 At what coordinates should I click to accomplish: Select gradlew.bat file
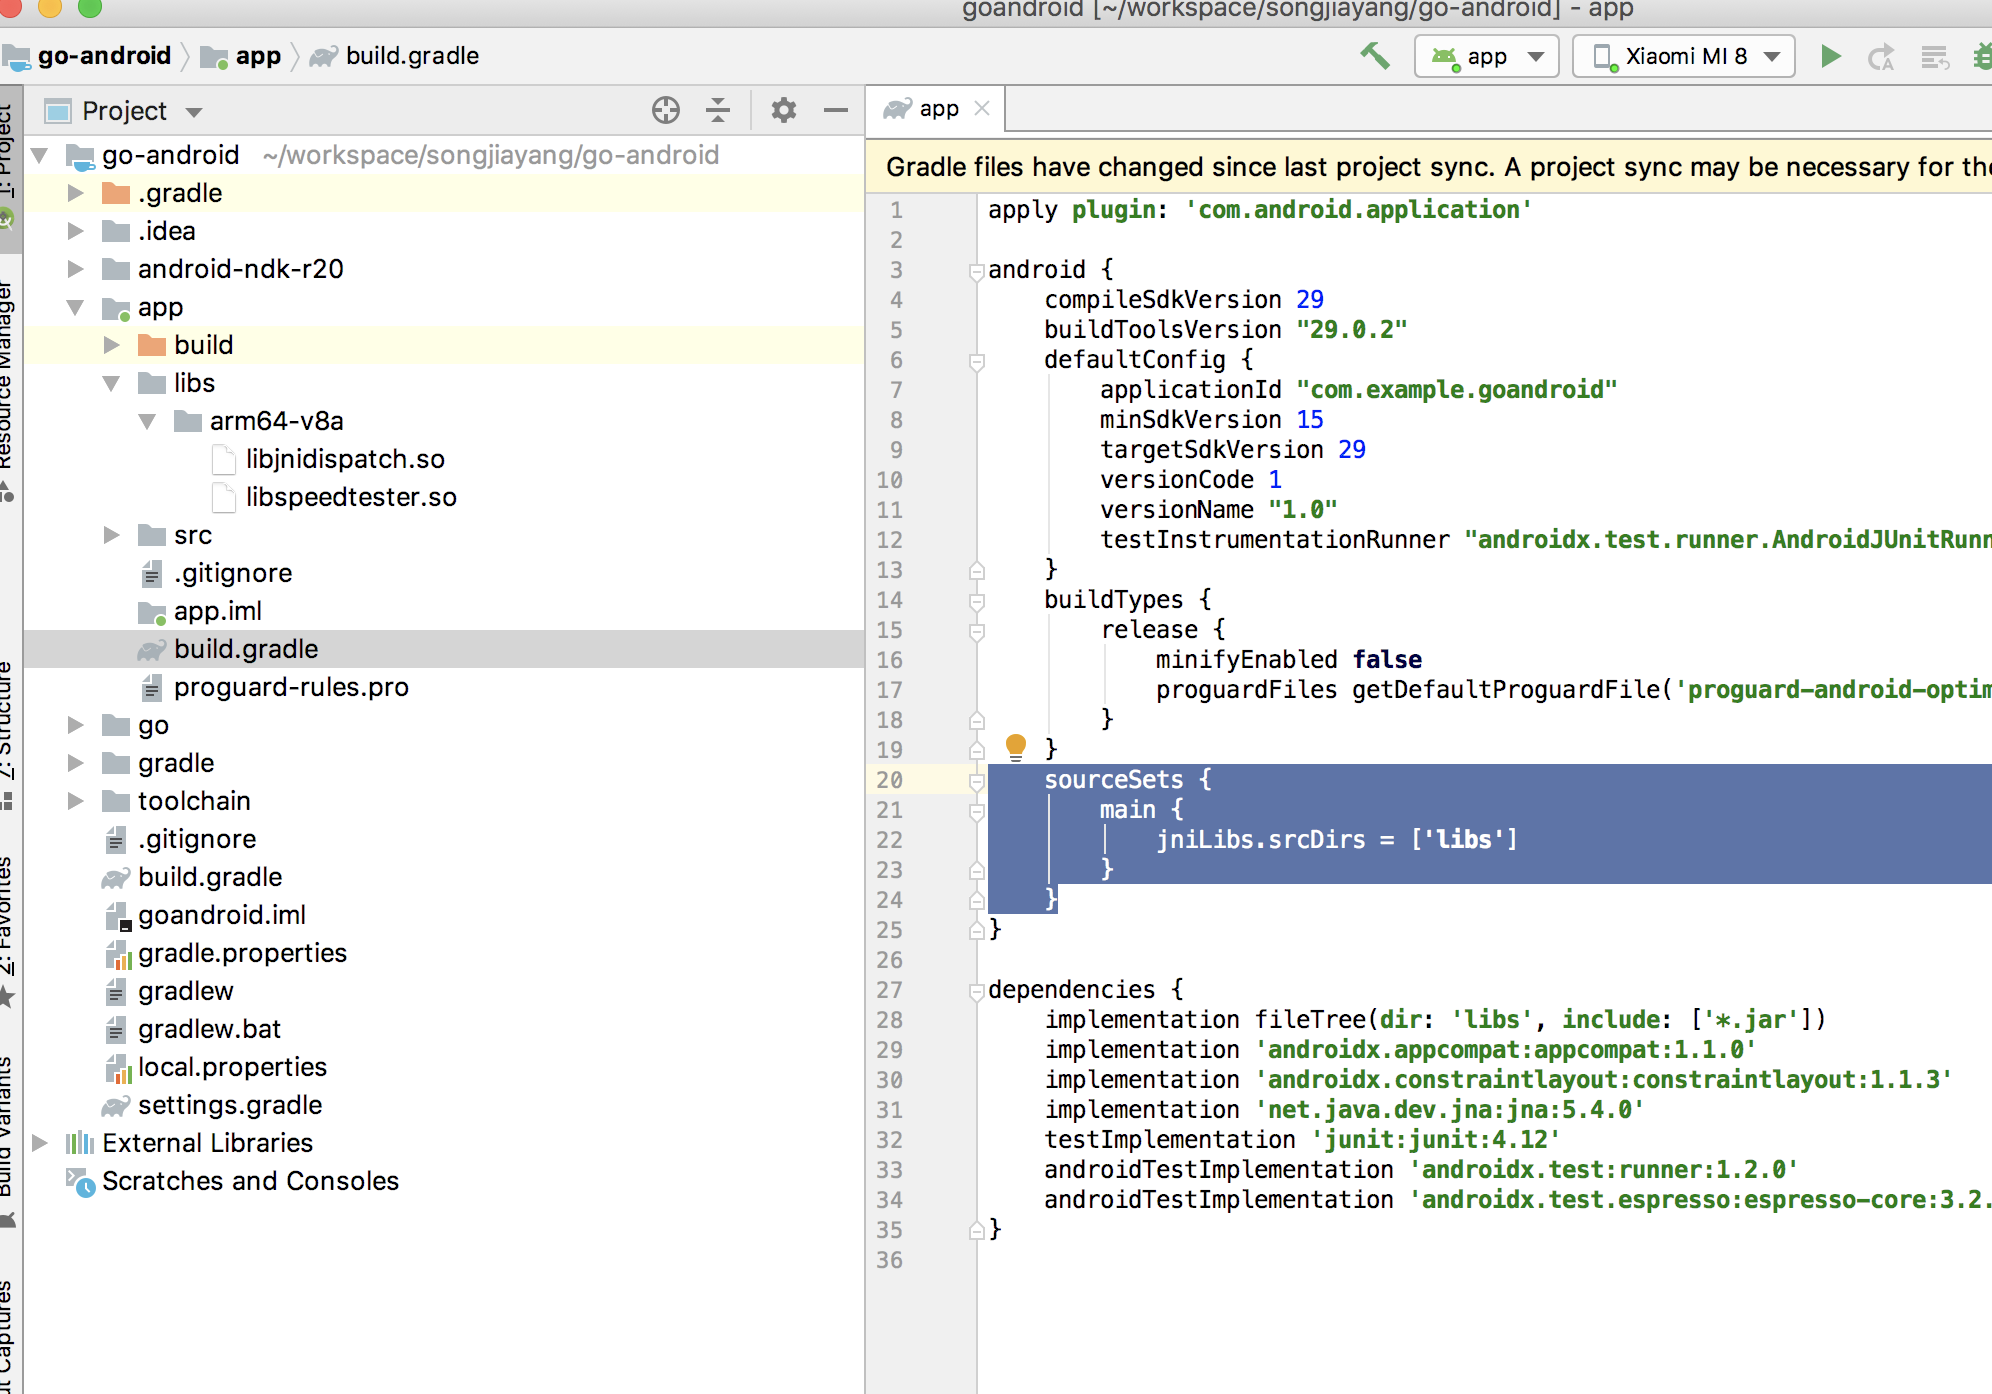tap(209, 1029)
